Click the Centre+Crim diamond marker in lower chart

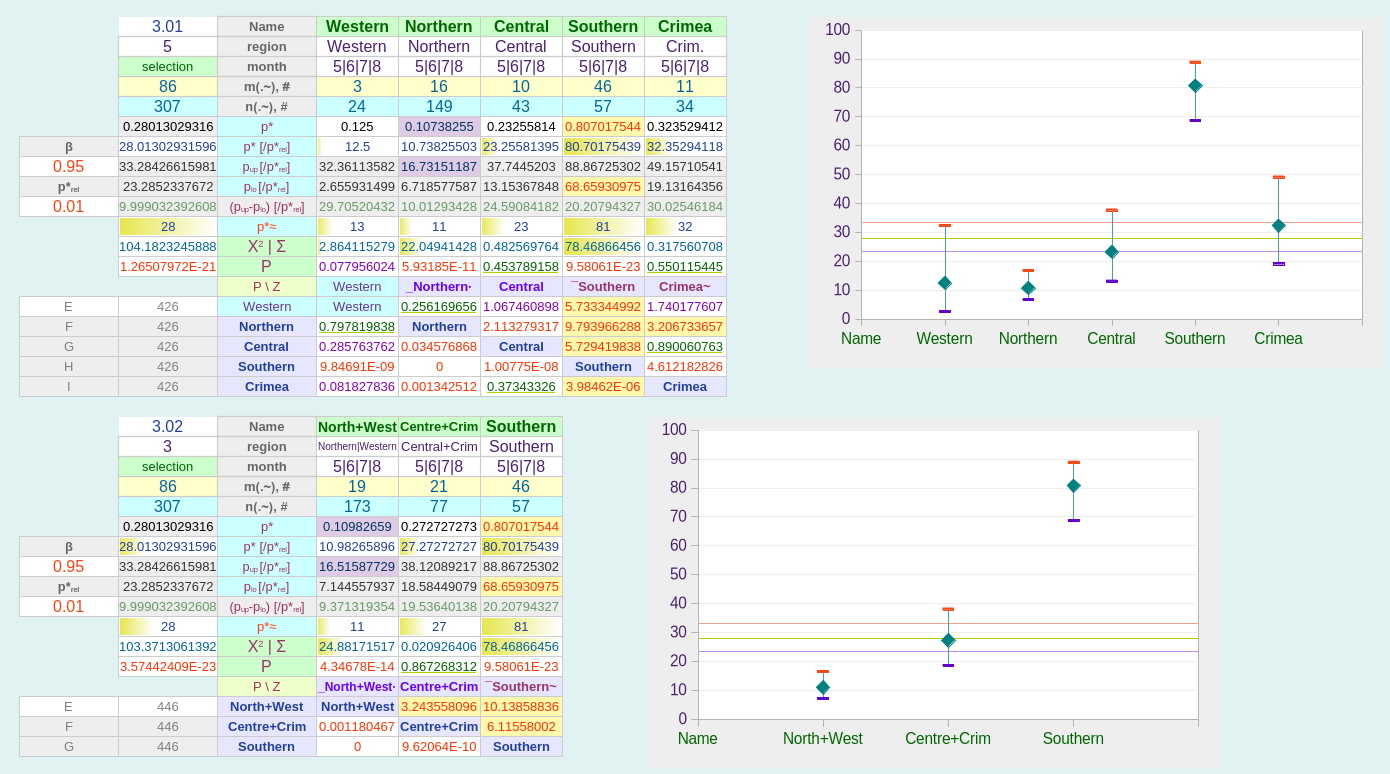(x=948, y=640)
